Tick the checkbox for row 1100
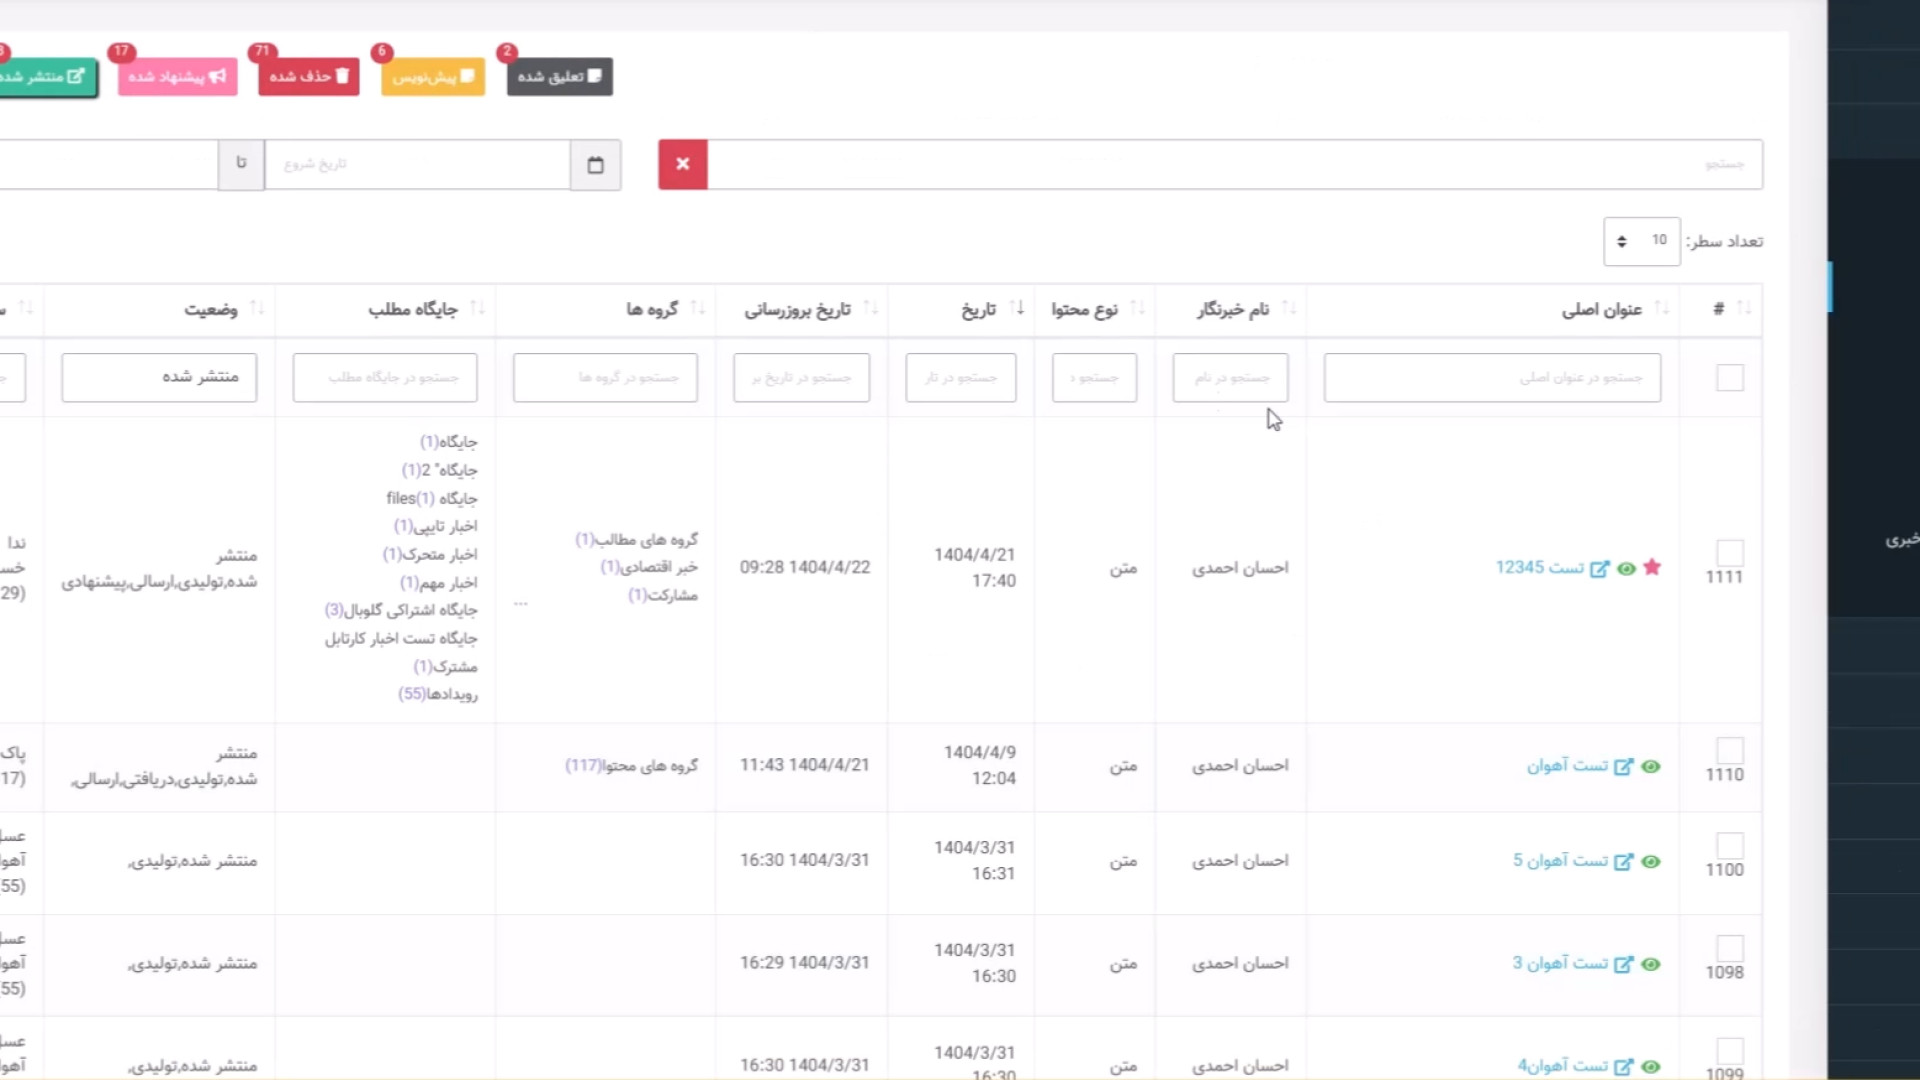Image resolution: width=1920 pixels, height=1080 pixels. point(1729,846)
